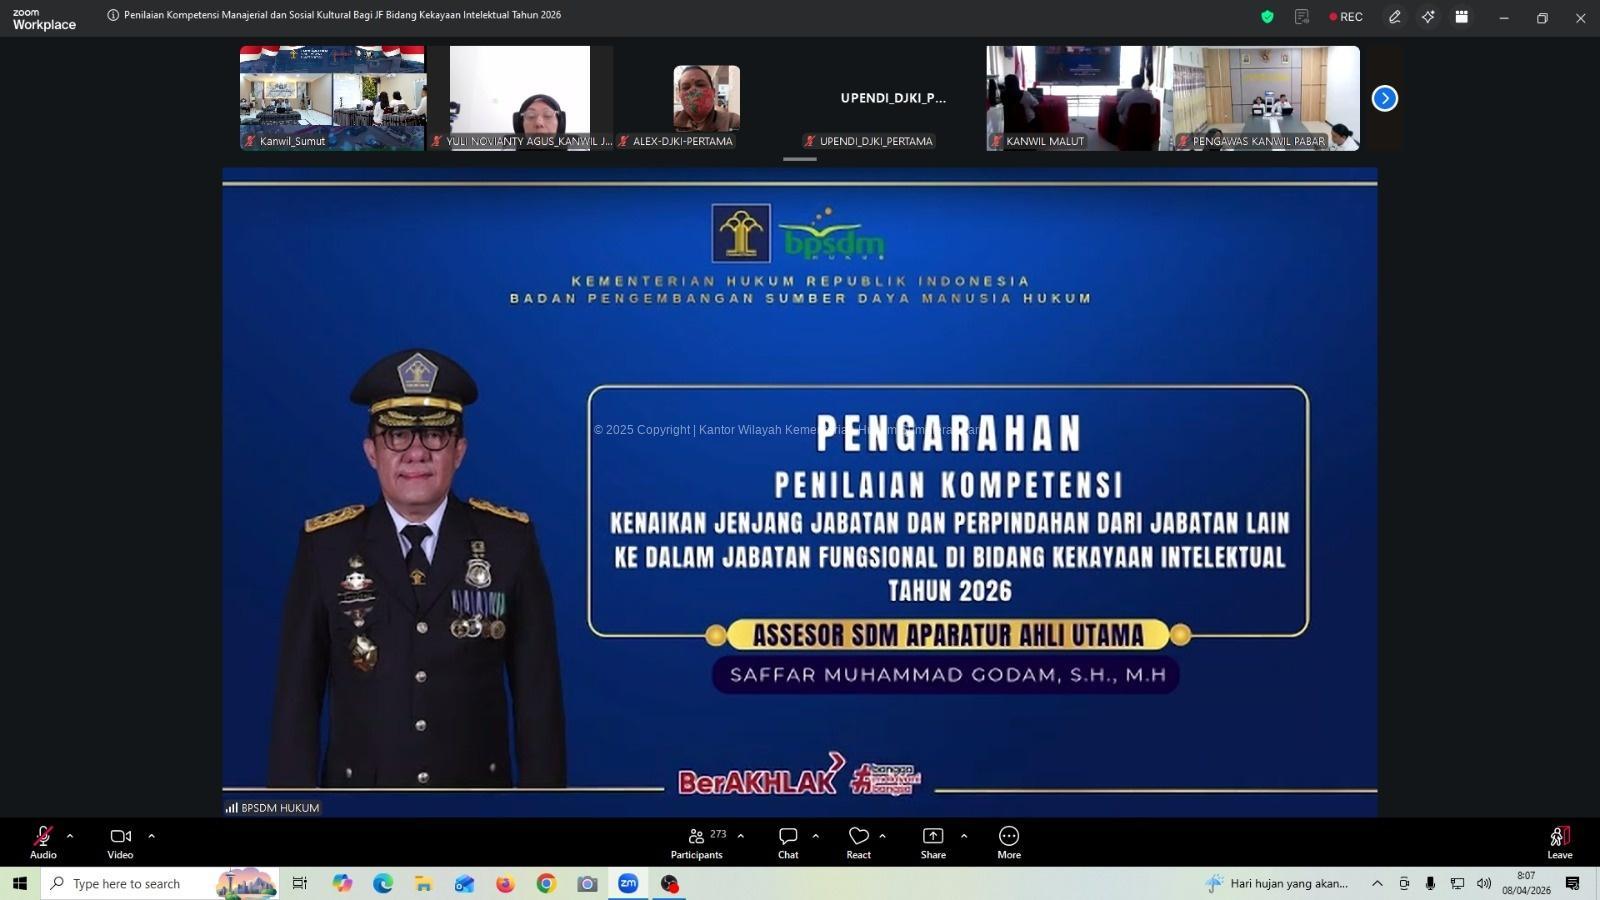The width and height of the screenshot is (1600, 900).
Task: Start Share screen
Action: (x=932, y=841)
